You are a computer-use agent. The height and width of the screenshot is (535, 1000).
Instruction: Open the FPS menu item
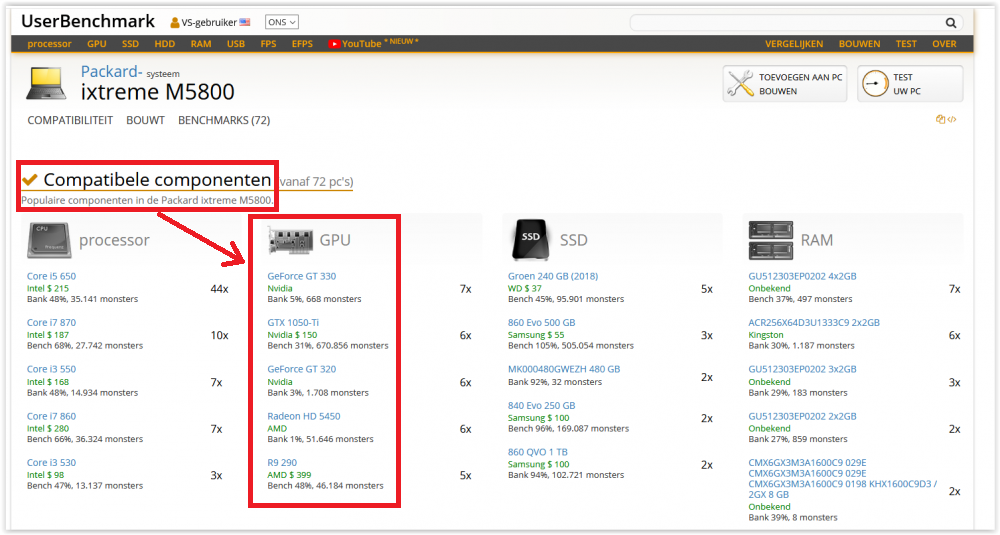[x=268, y=44]
